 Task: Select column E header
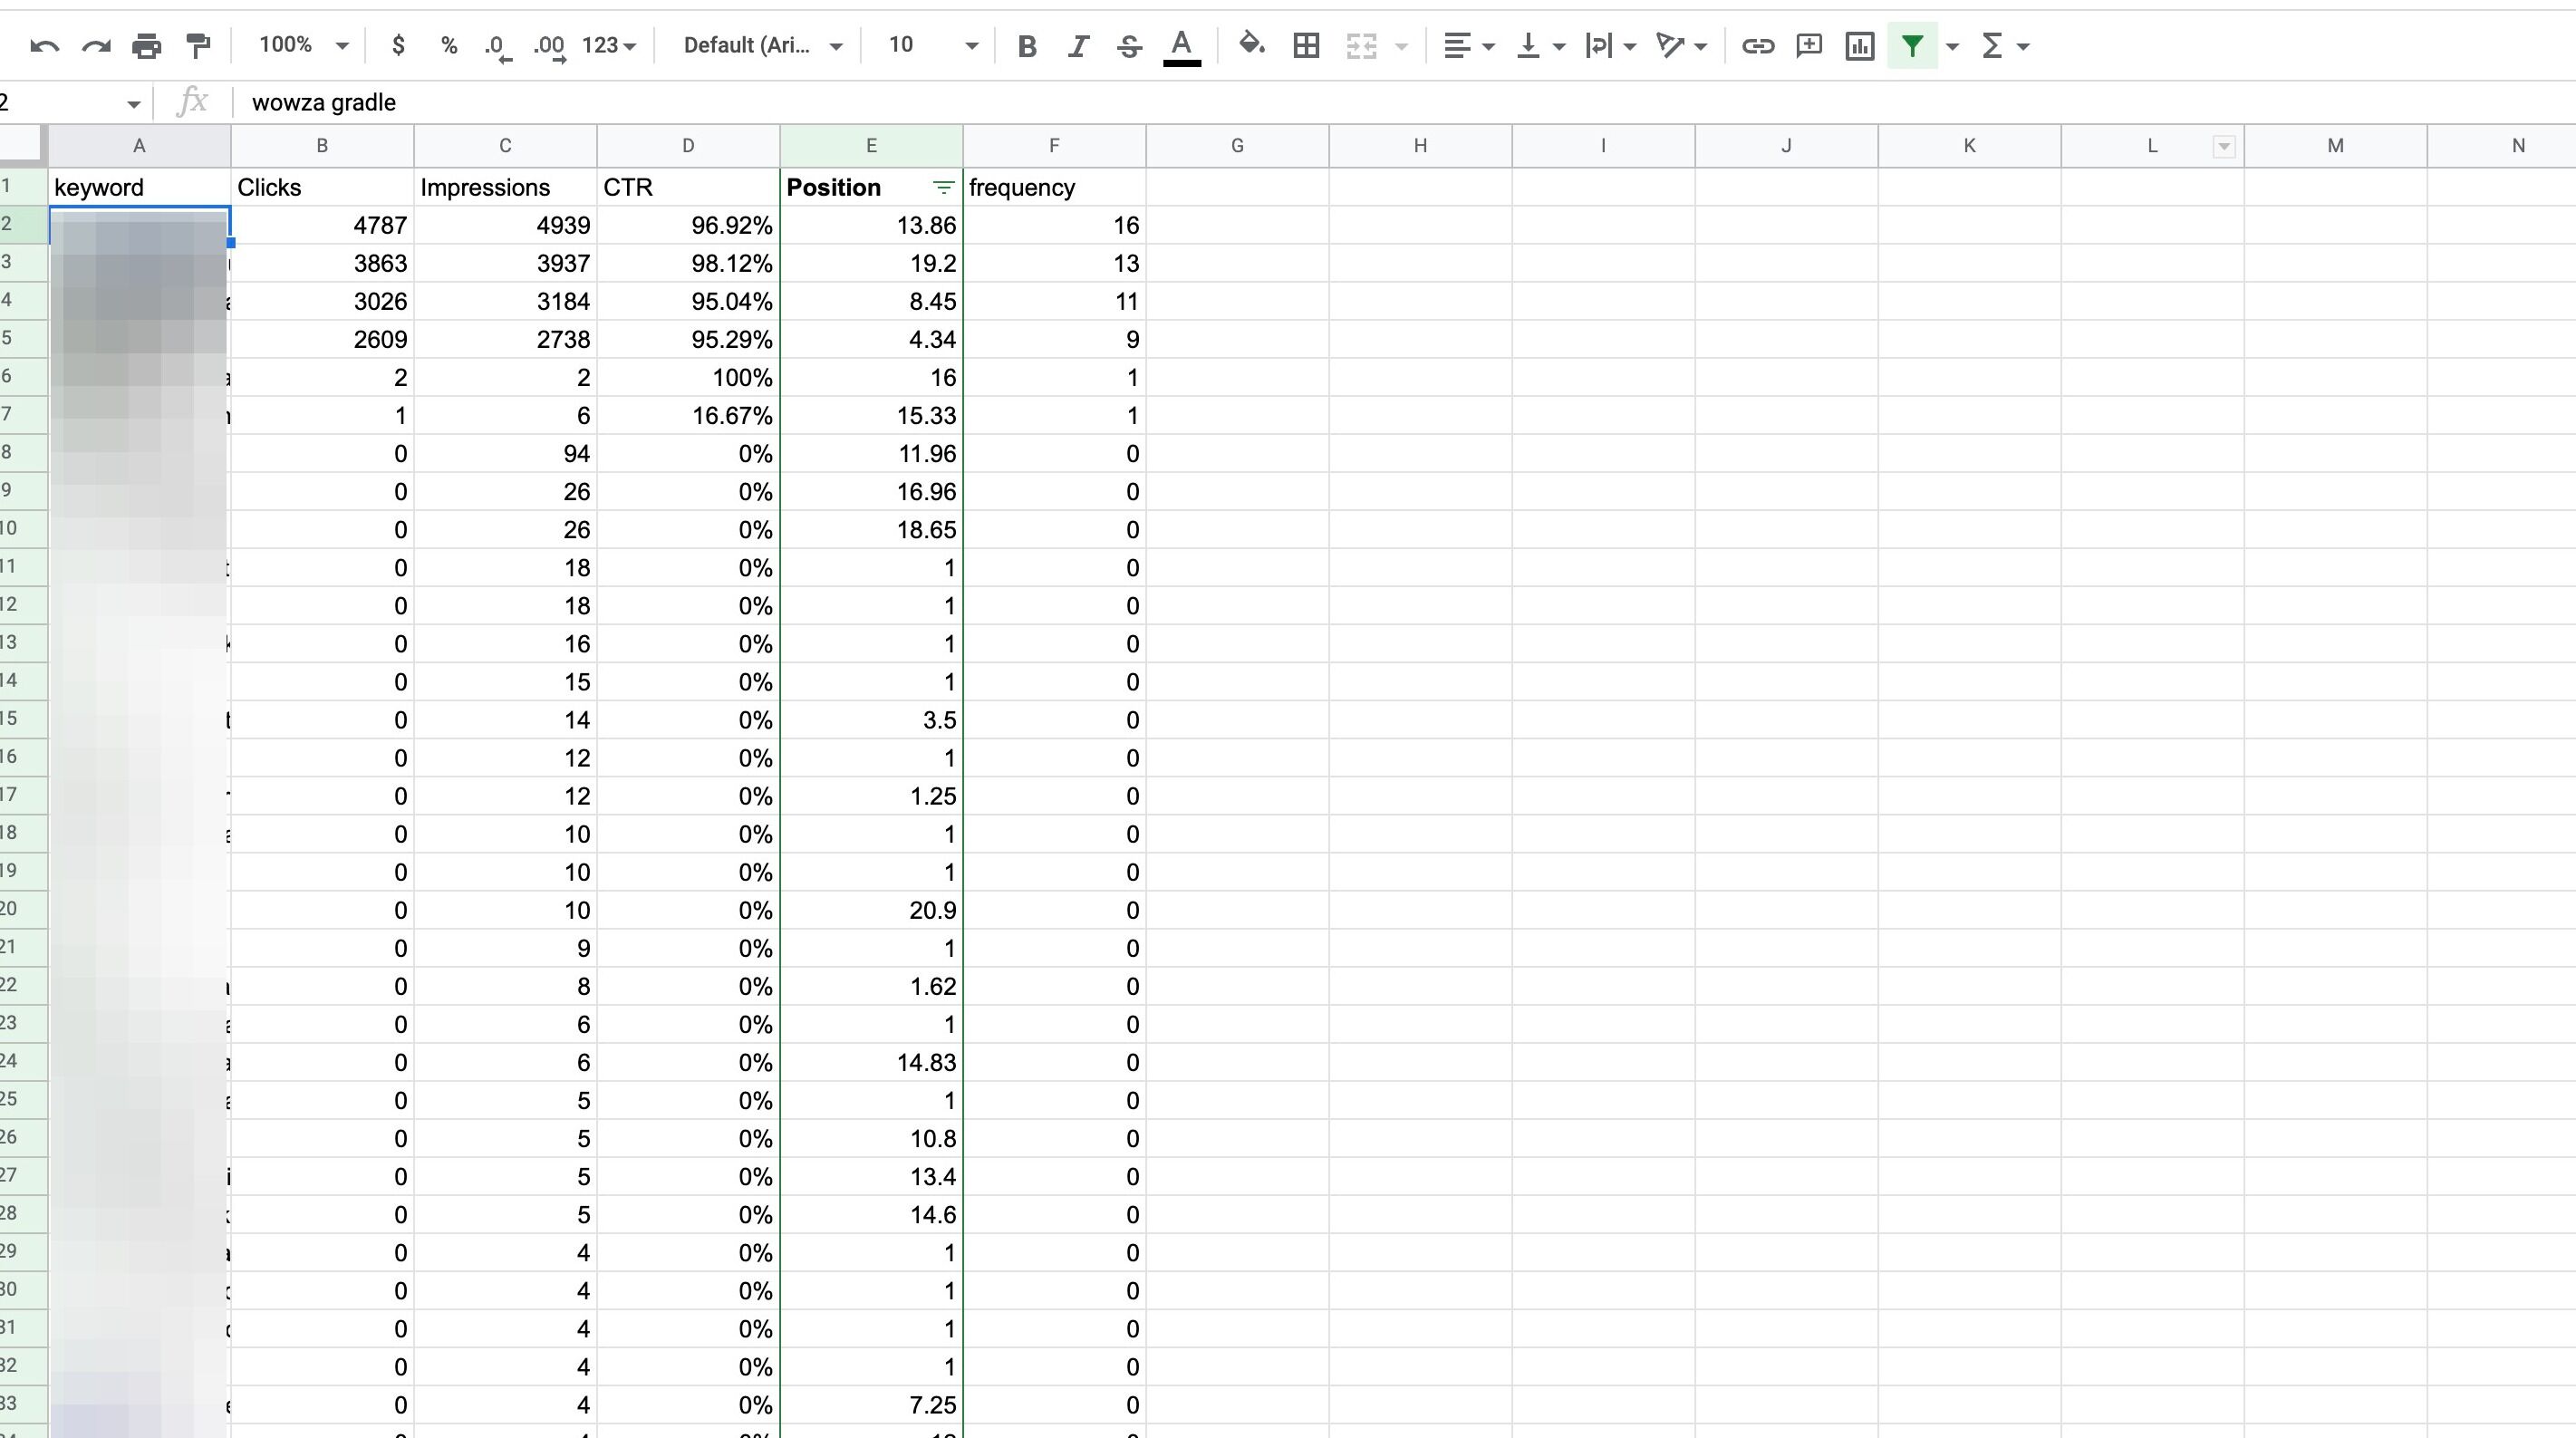tap(871, 146)
